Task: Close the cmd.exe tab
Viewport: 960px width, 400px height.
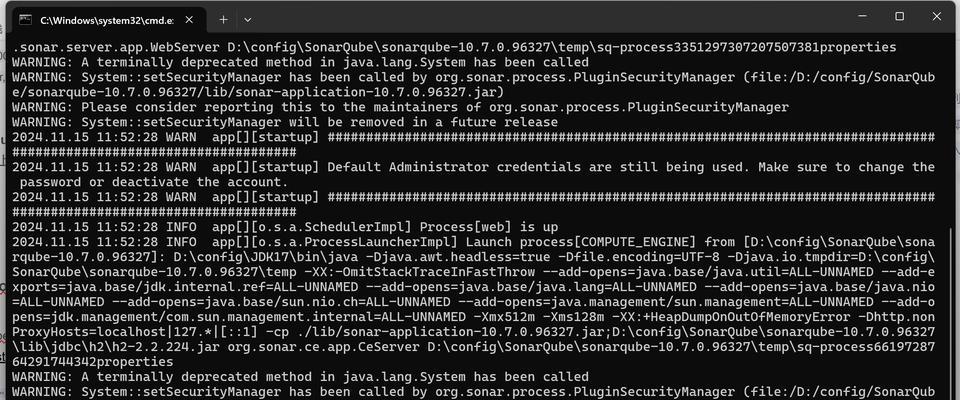Action: [x=189, y=20]
